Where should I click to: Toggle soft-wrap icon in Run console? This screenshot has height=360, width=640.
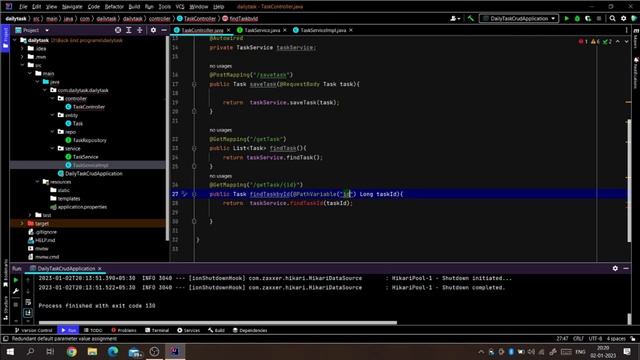pyautogui.click(x=28, y=302)
